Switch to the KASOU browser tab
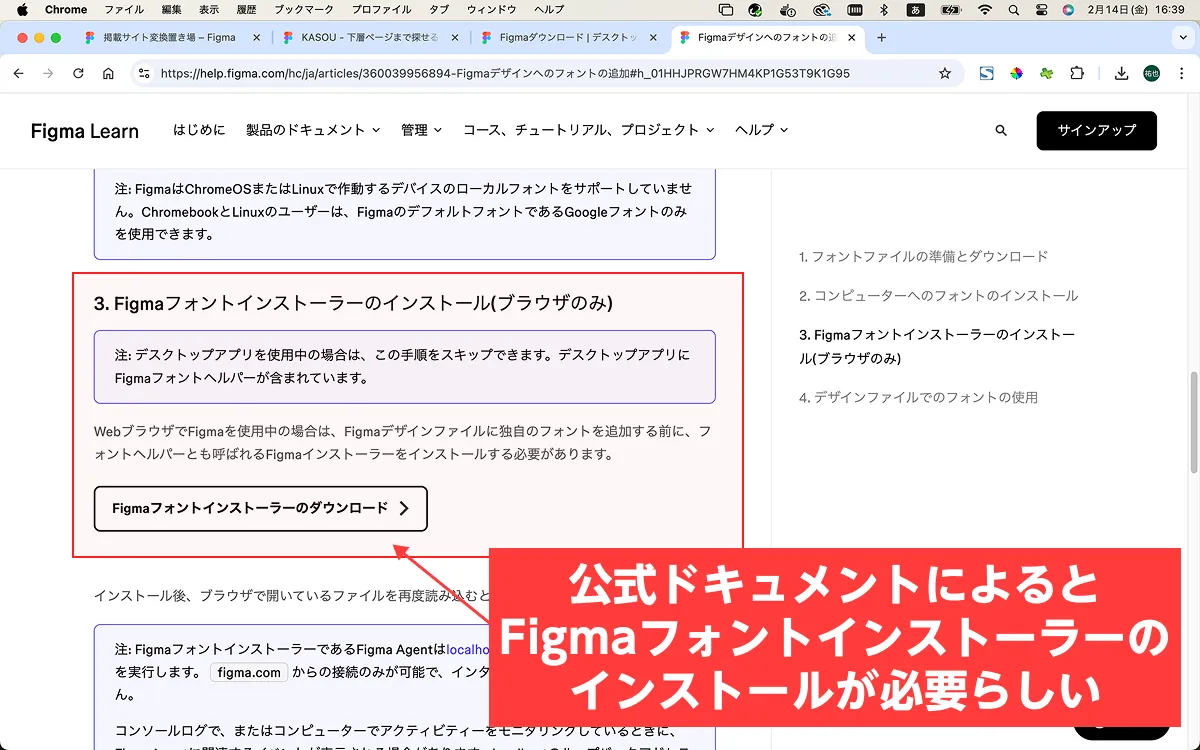Image resolution: width=1200 pixels, height=750 pixels. click(369, 38)
